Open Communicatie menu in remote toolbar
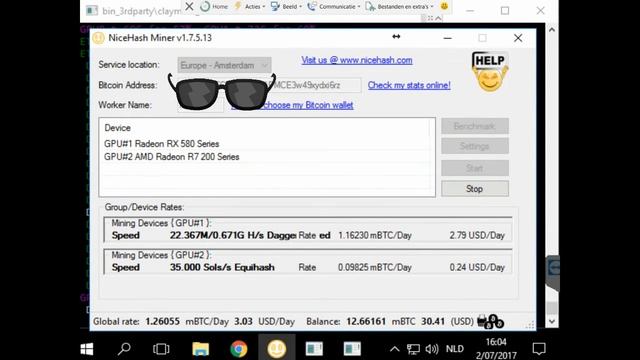The image size is (640, 360). (334, 6)
